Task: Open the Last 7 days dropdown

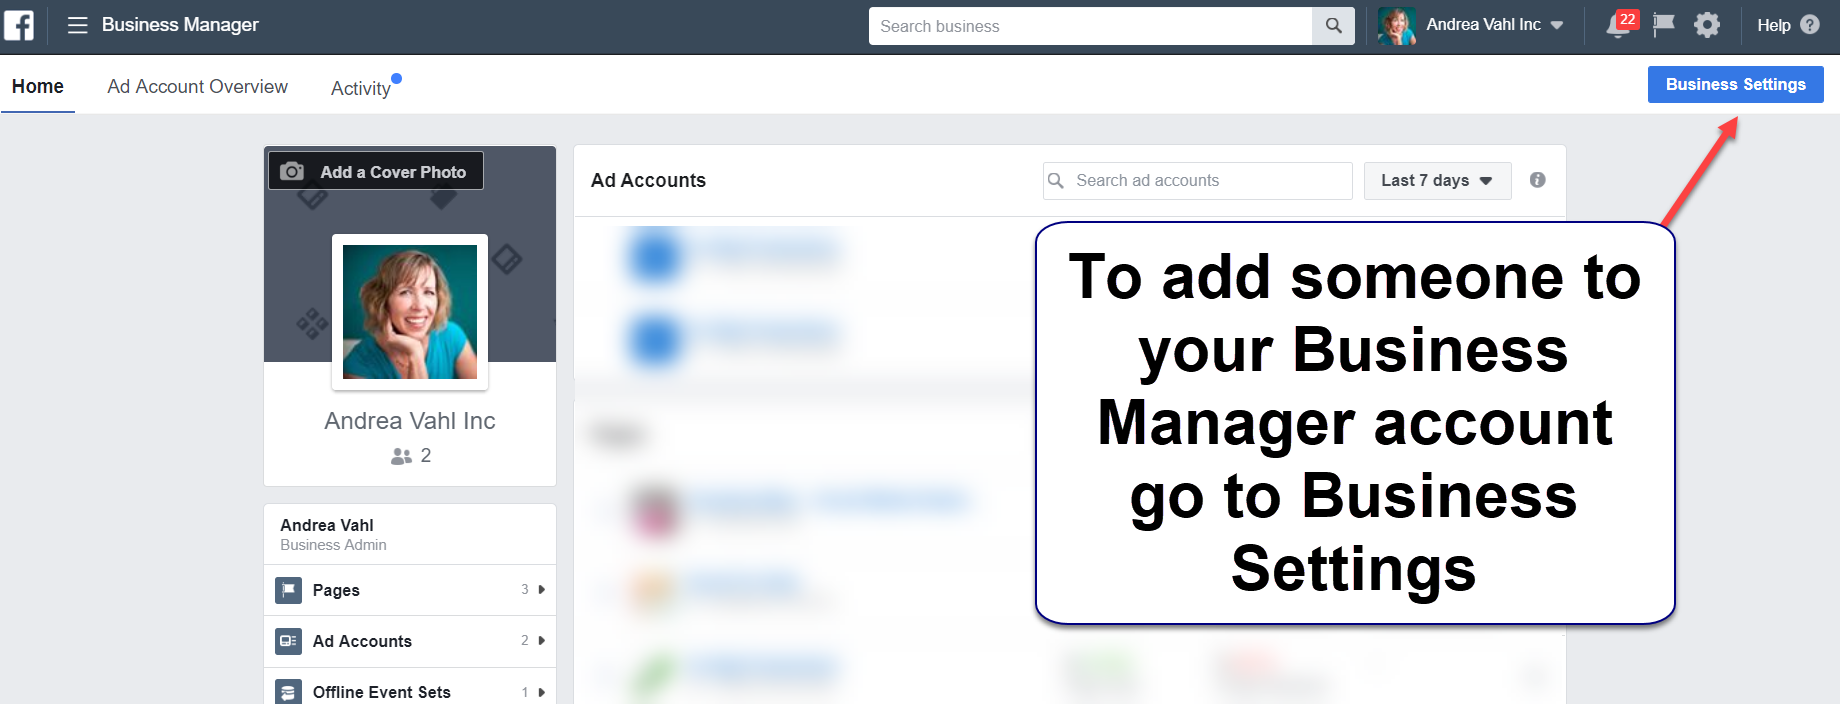Action: tap(1437, 181)
